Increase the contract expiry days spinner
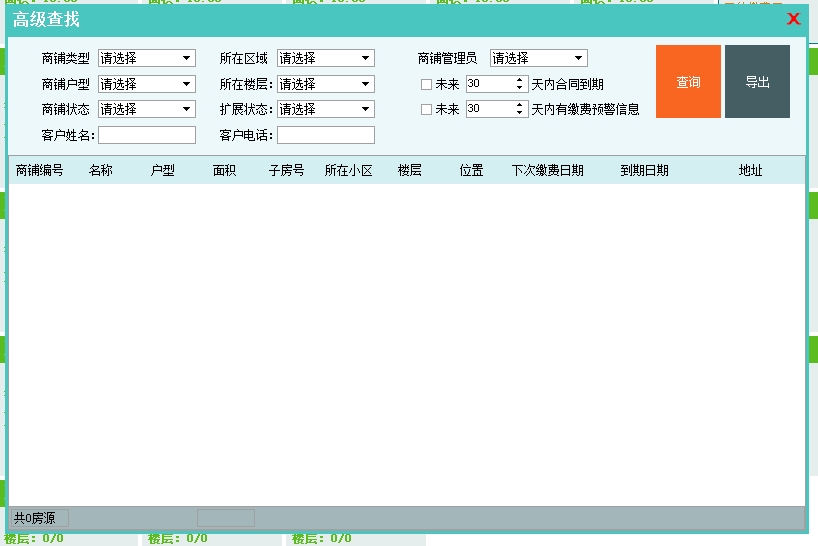This screenshot has width=818, height=546. click(520, 80)
